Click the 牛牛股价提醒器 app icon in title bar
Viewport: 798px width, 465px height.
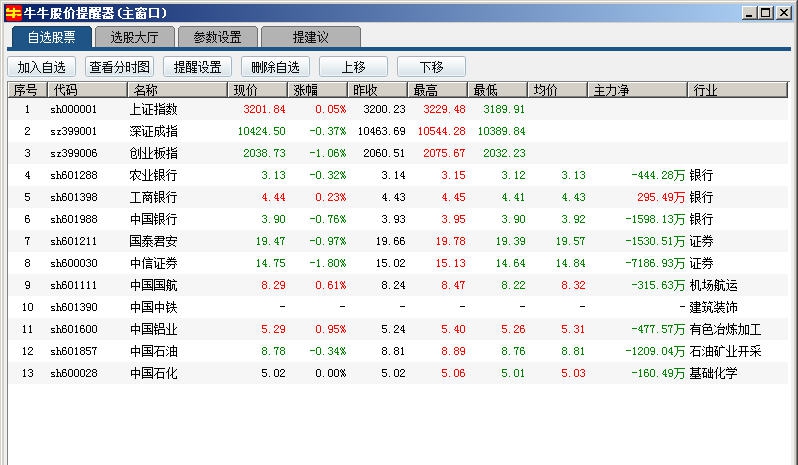[x=13, y=12]
